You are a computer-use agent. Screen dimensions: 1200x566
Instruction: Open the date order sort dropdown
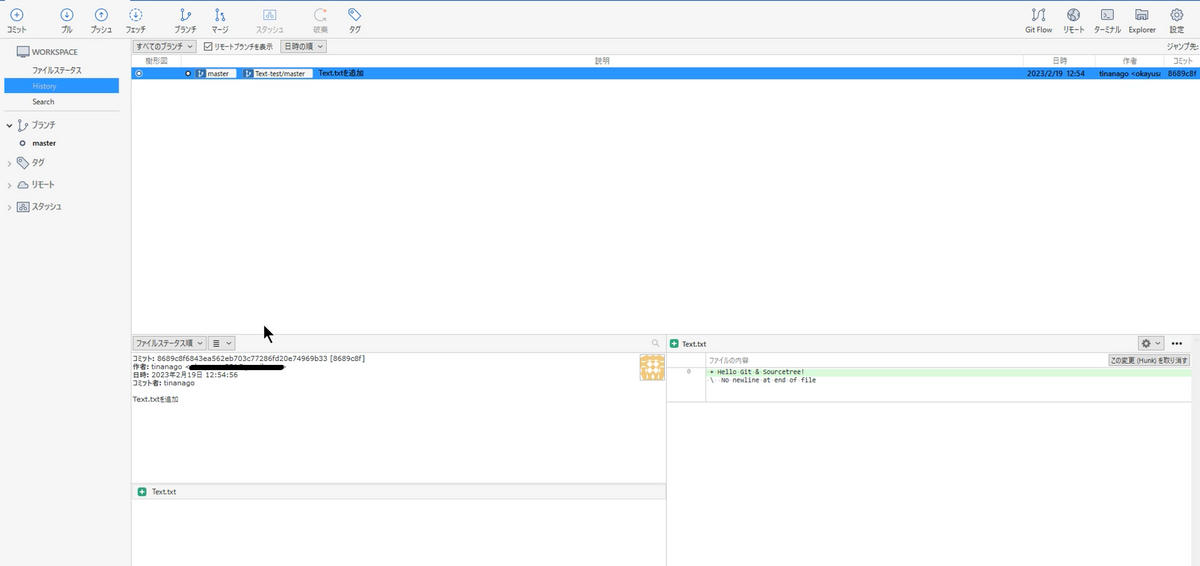coord(302,47)
